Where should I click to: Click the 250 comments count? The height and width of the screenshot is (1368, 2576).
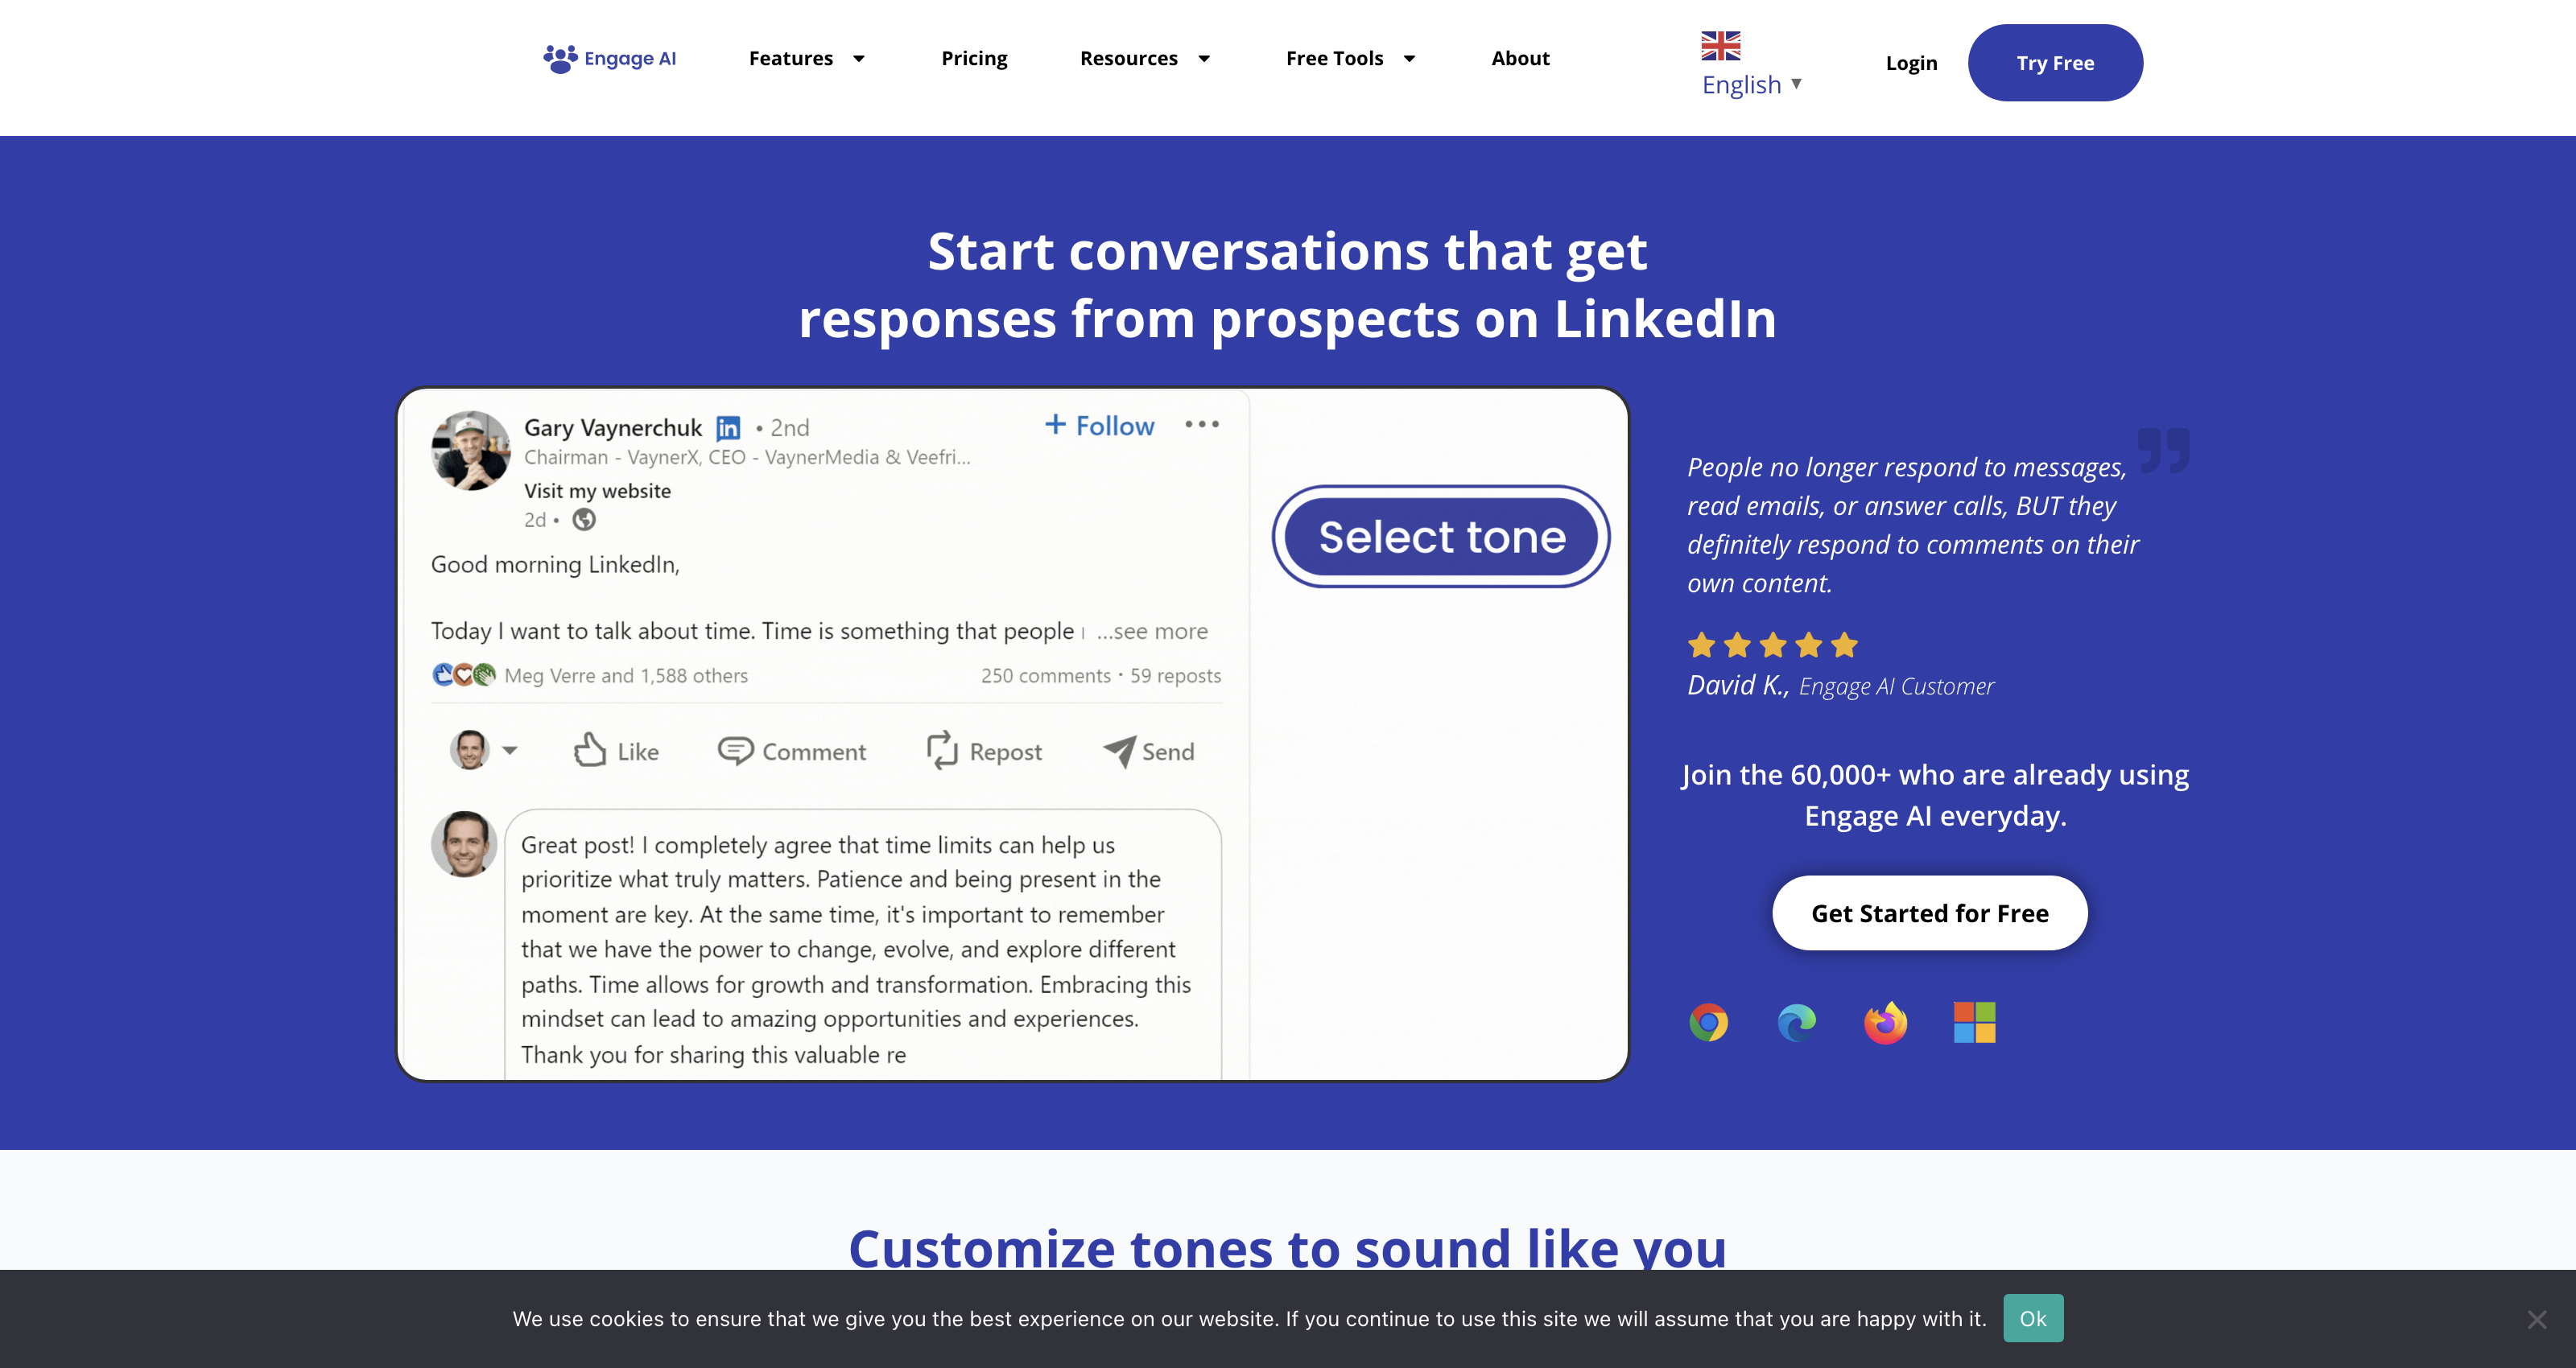pyautogui.click(x=1045, y=676)
